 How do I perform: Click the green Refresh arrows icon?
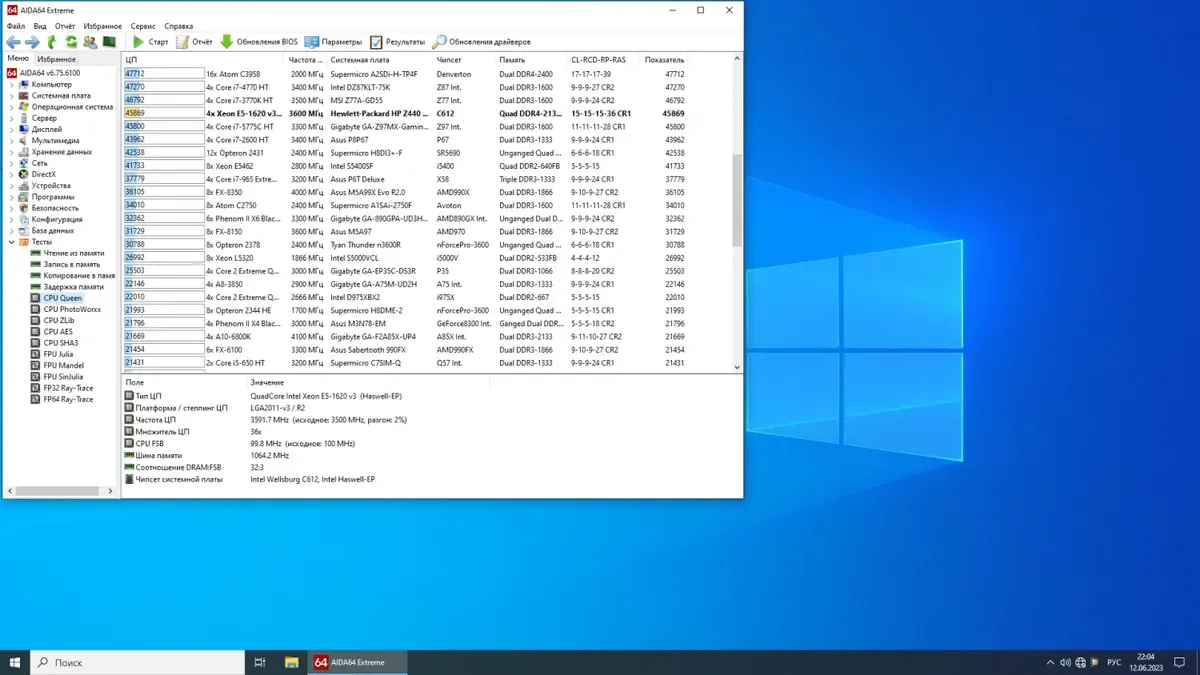71,42
